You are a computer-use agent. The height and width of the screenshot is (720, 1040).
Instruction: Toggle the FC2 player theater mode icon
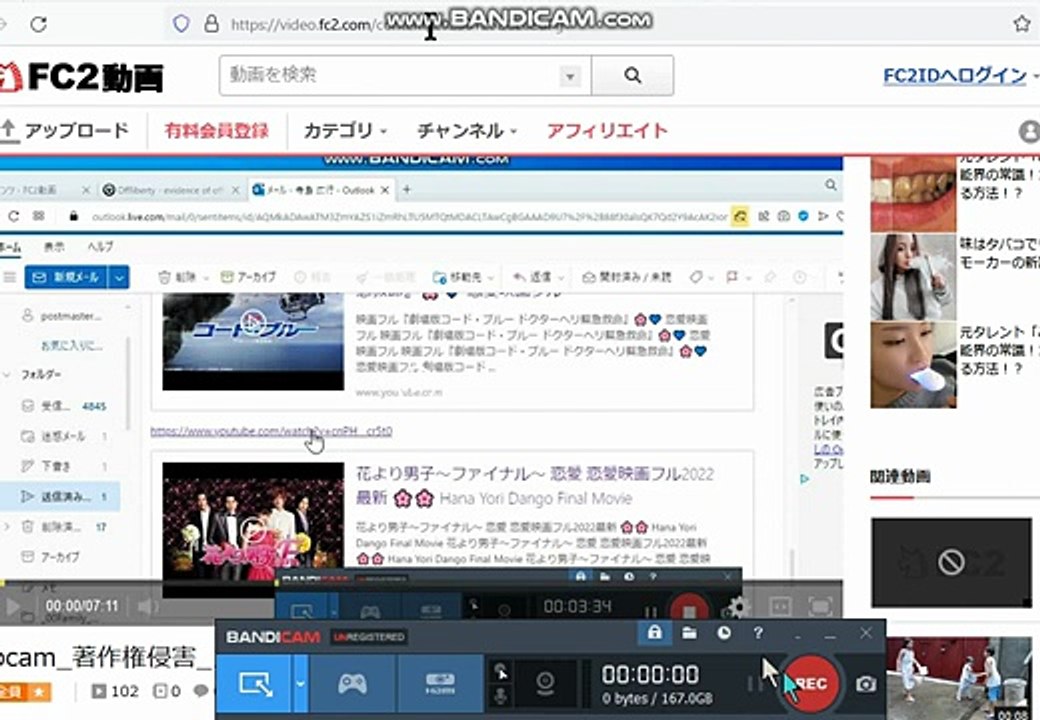[x=779, y=606]
